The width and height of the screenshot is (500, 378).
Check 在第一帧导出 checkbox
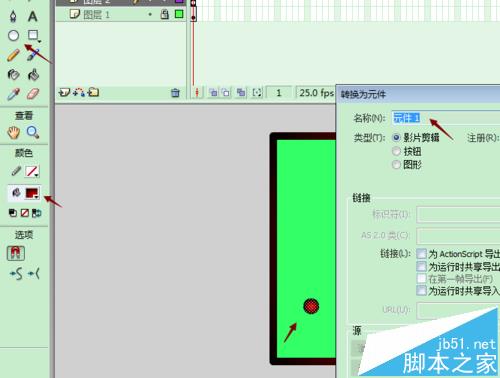pyautogui.click(x=422, y=278)
